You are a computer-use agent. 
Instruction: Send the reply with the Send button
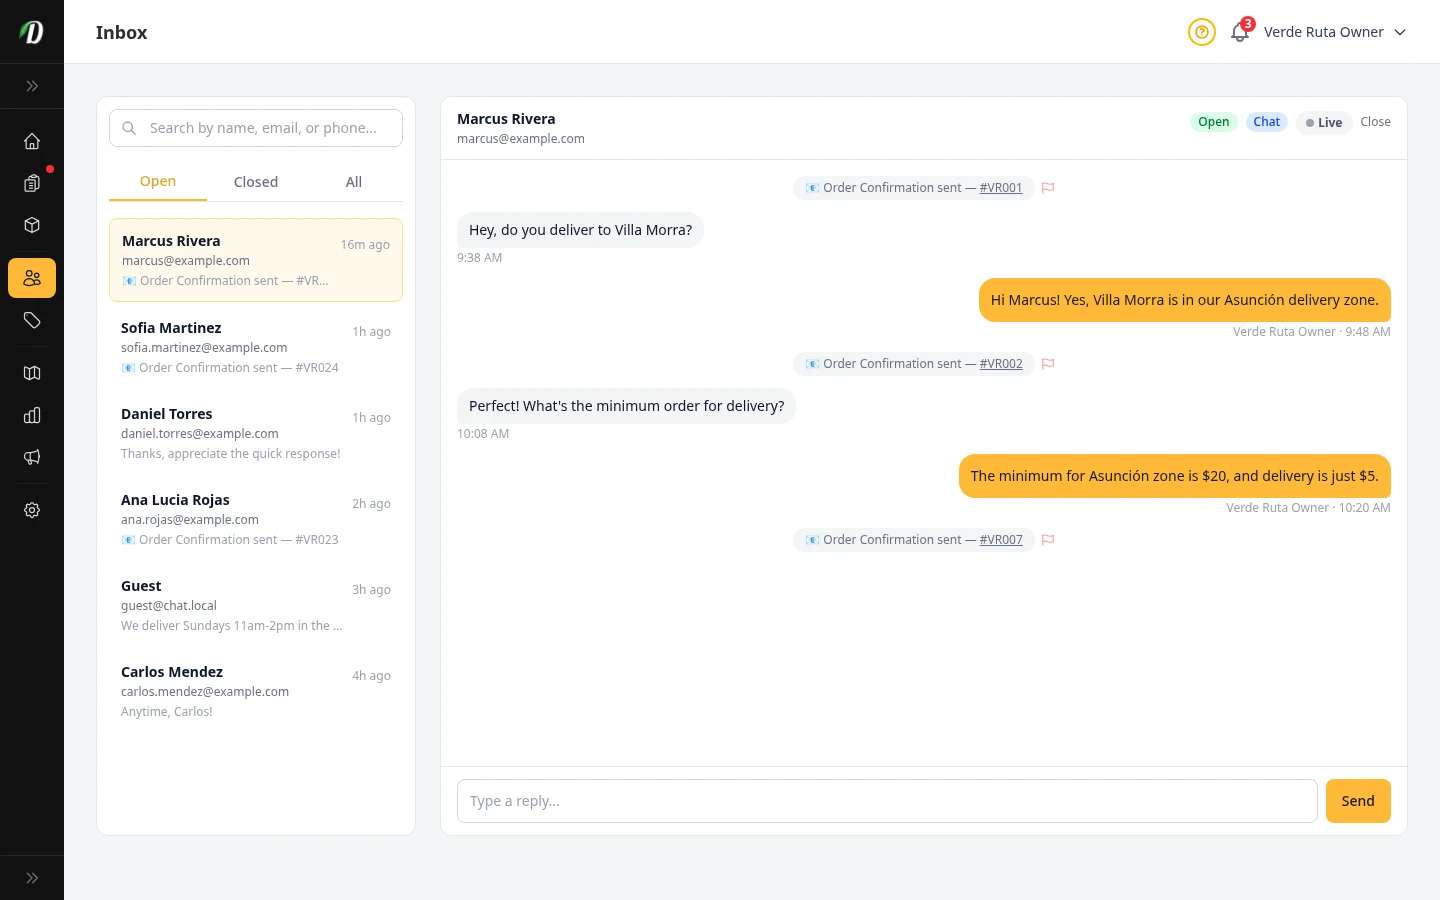pyautogui.click(x=1358, y=800)
